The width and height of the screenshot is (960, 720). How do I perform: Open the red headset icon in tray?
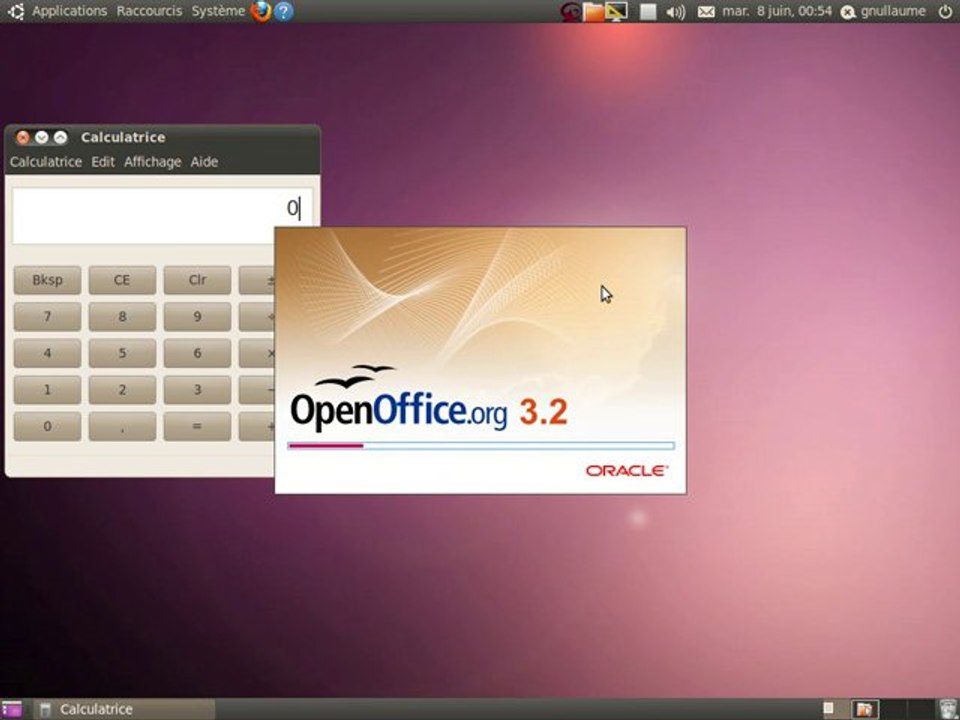[x=571, y=12]
